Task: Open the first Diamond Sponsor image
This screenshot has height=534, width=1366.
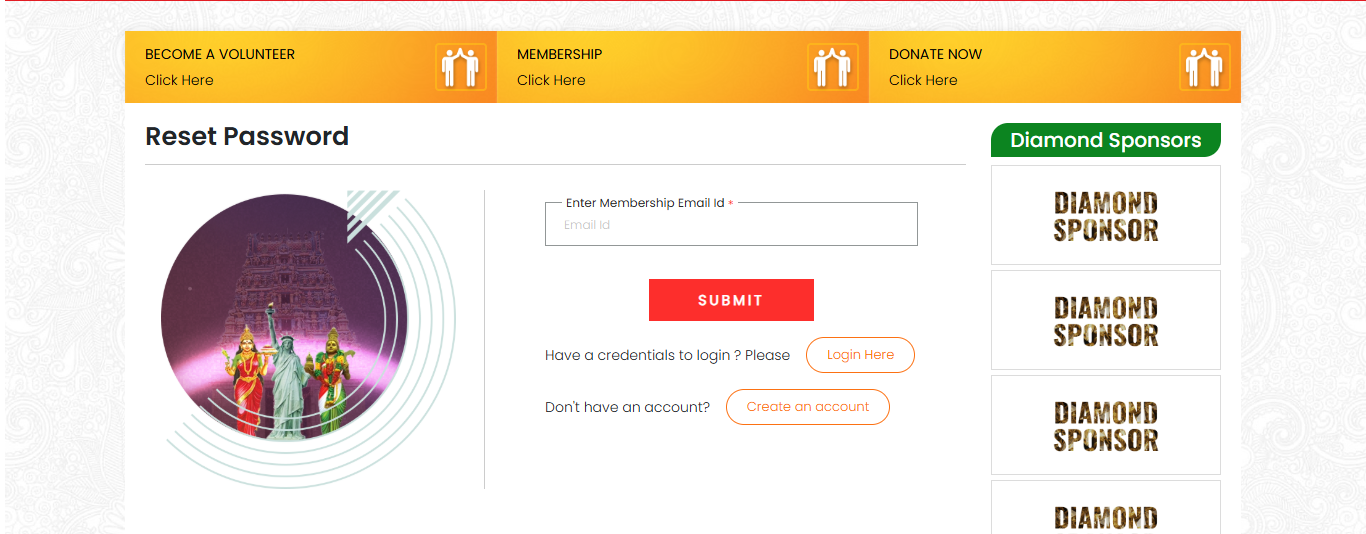Action: tap(1106, 215)
